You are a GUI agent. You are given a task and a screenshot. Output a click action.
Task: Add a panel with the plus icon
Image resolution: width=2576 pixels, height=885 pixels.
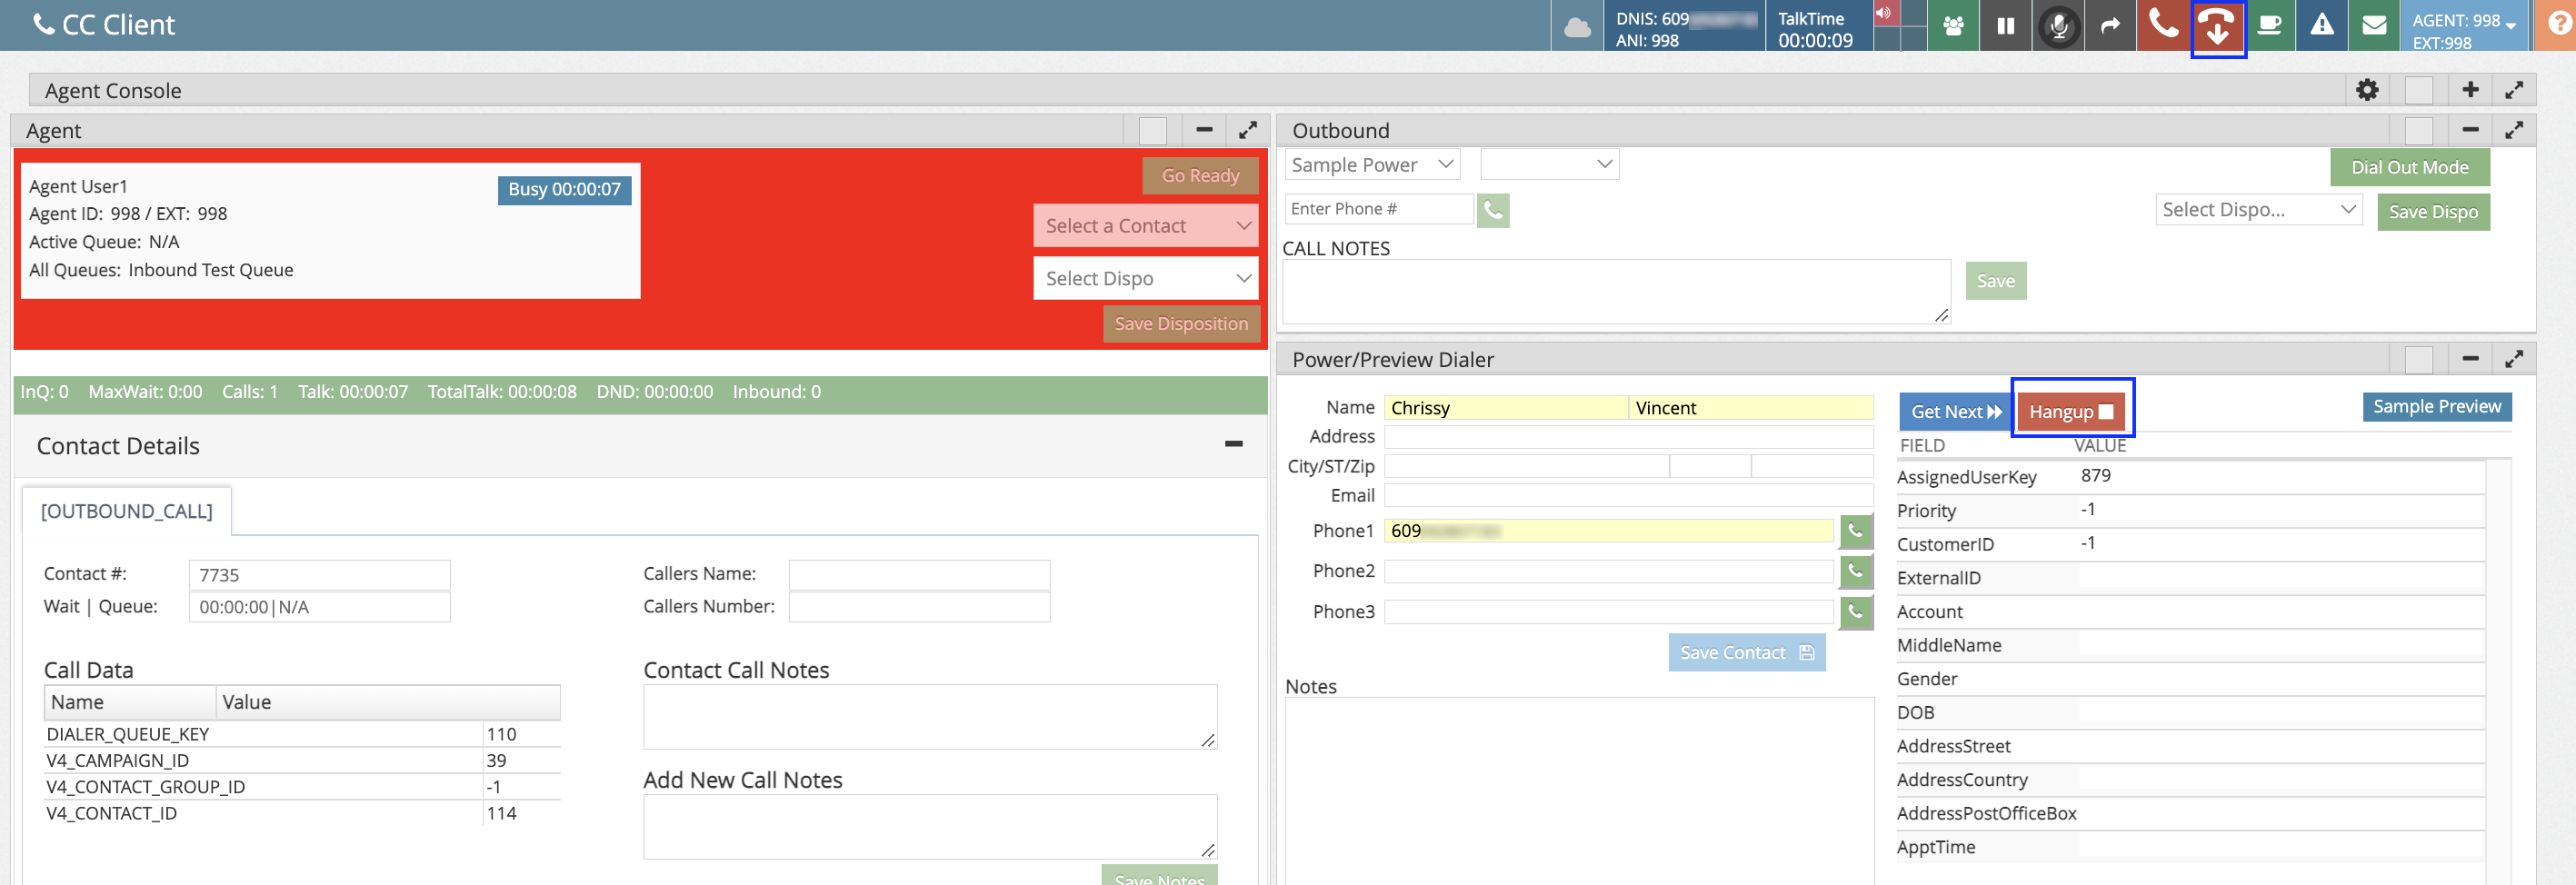(x=2470, y=90)
